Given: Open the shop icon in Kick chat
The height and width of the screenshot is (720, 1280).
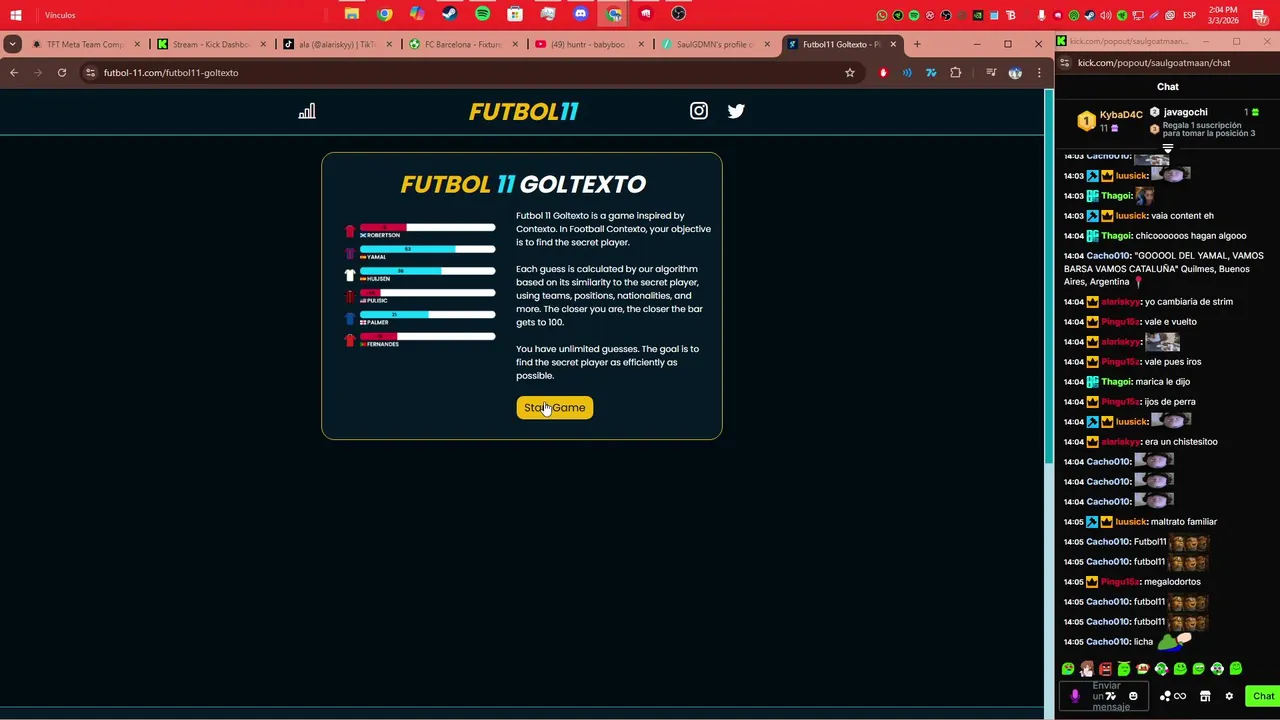Looking at the screenshot, I should 1205,696.
